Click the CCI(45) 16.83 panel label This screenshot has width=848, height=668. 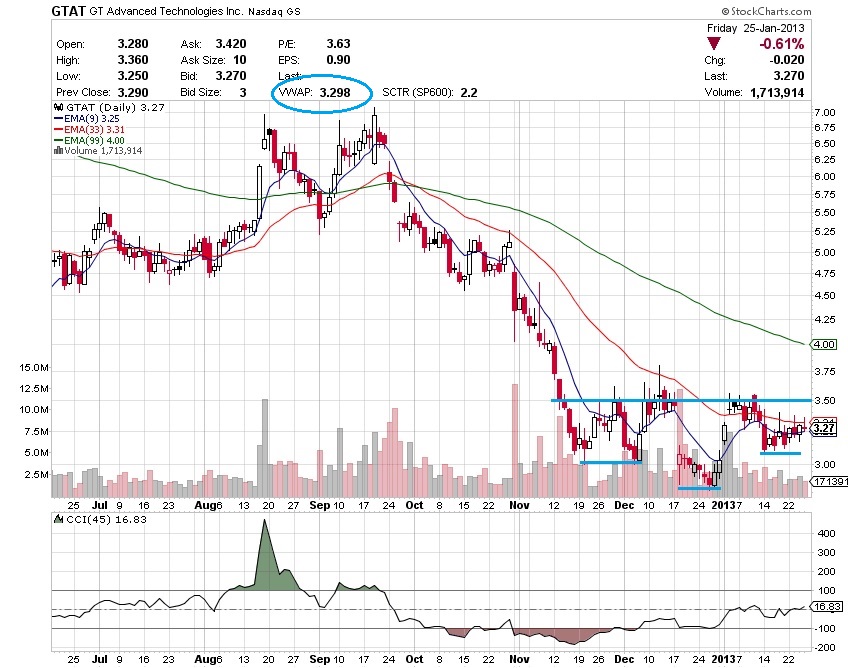pos(105,519)
